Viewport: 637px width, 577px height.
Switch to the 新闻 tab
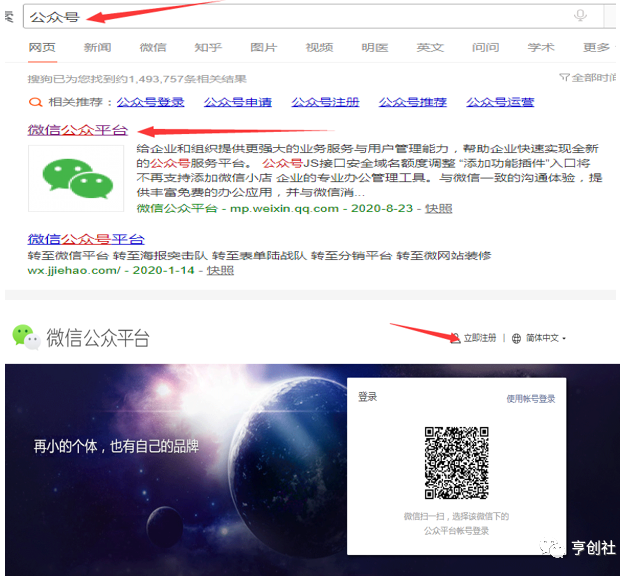click(98, 48)
